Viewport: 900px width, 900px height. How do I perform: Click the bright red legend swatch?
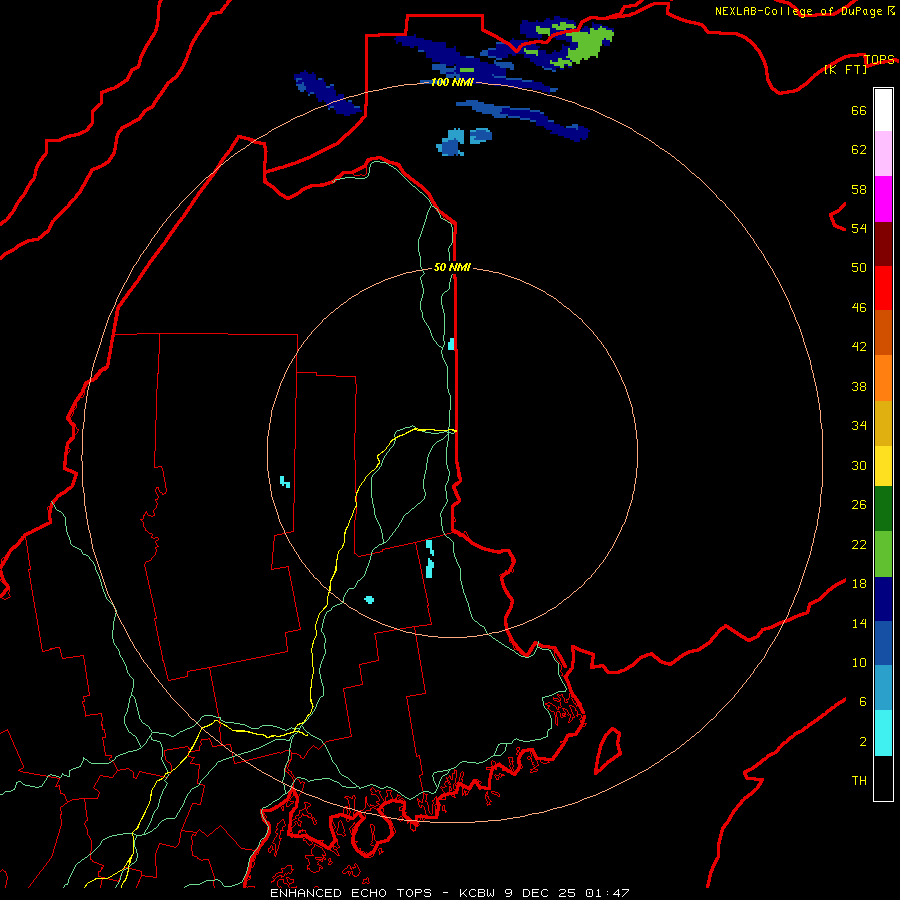click(883, 288)
